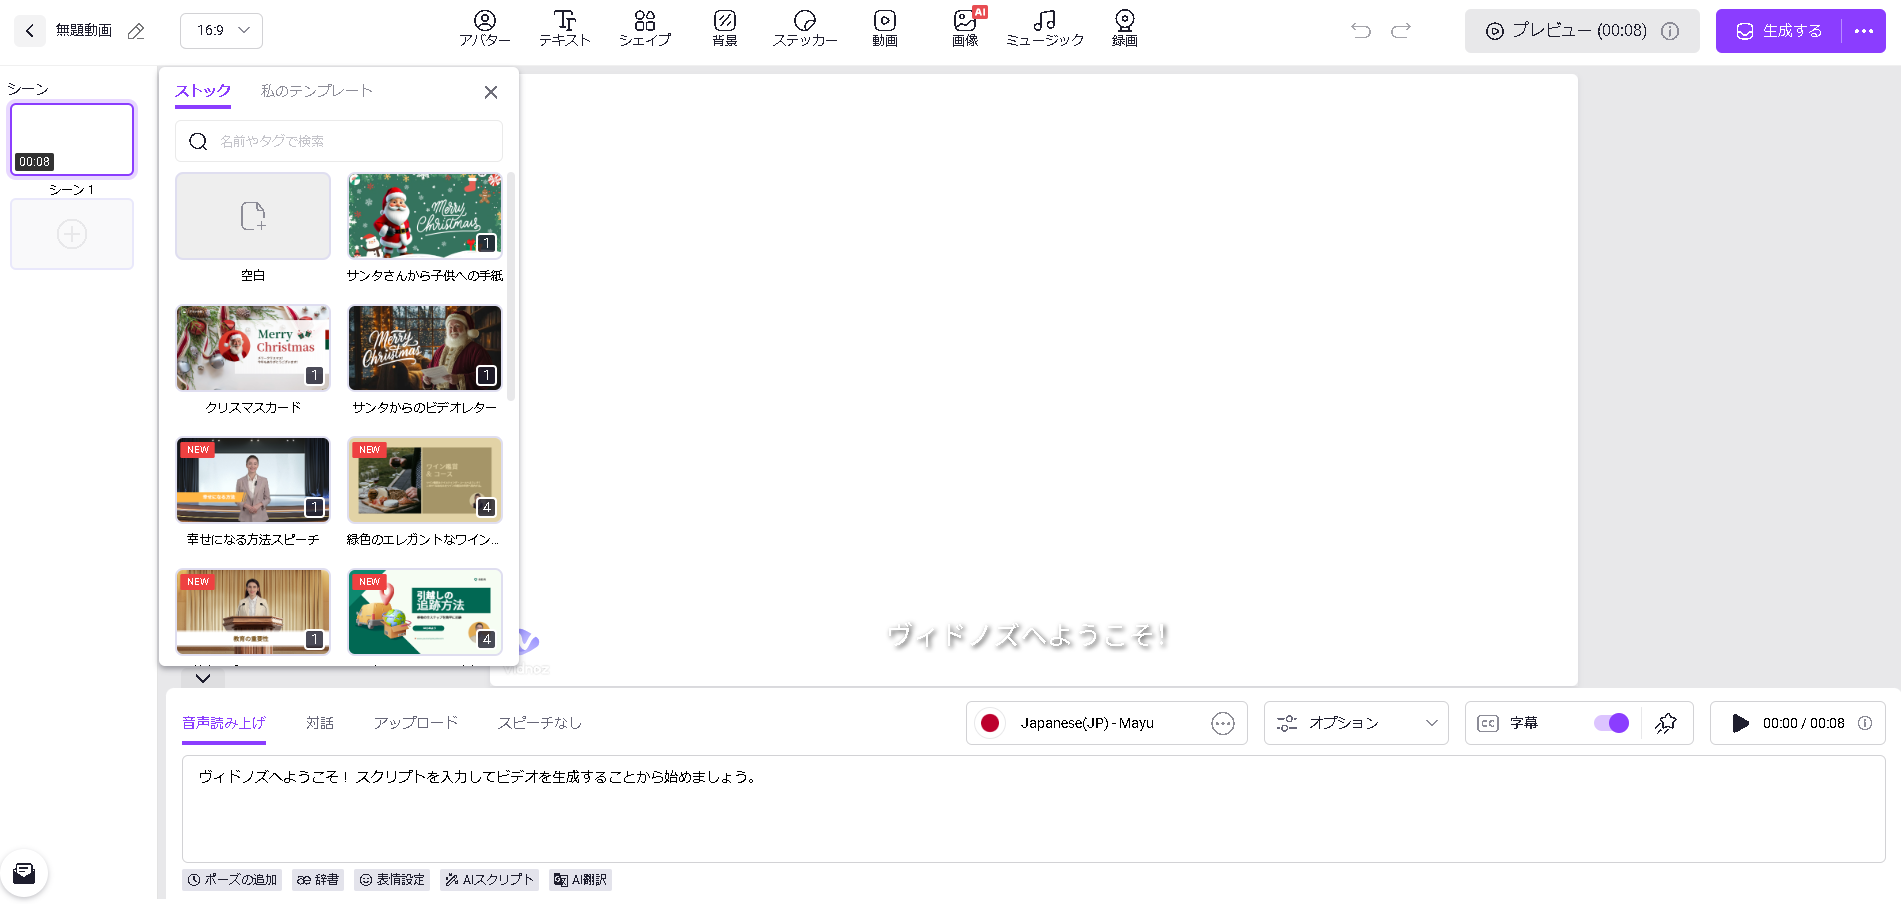The height and width of the screenshot is (904, 1901).
Task: Click the info icon next to 00:08 duration
Action: click(x=1865, y=724)
